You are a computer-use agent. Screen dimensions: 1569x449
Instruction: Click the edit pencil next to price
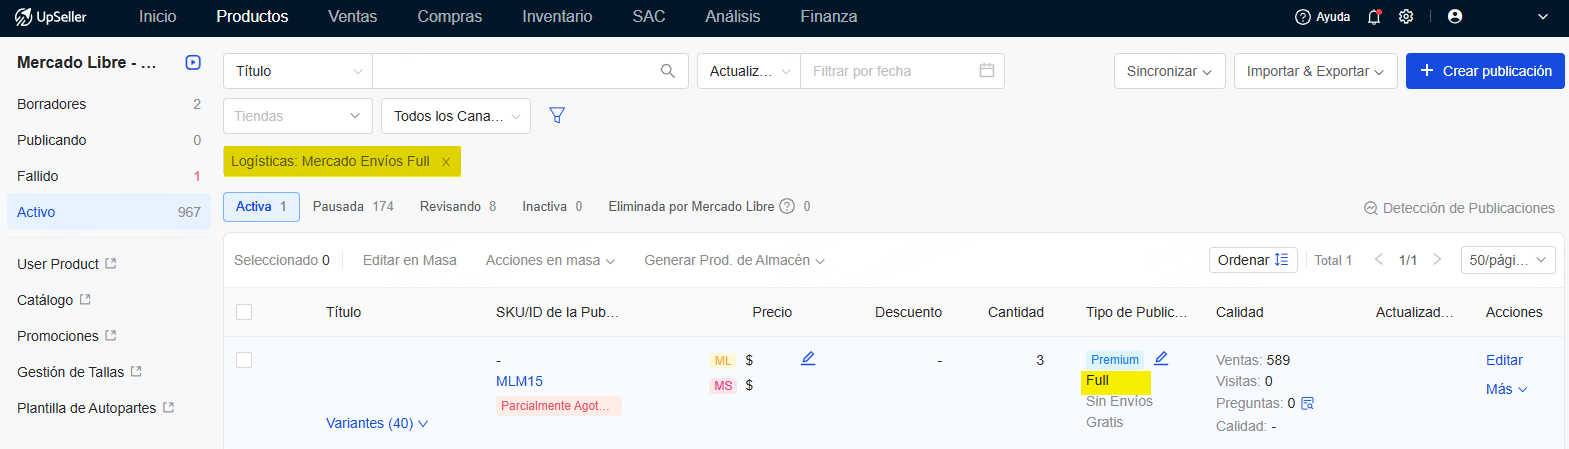point(808,358)
